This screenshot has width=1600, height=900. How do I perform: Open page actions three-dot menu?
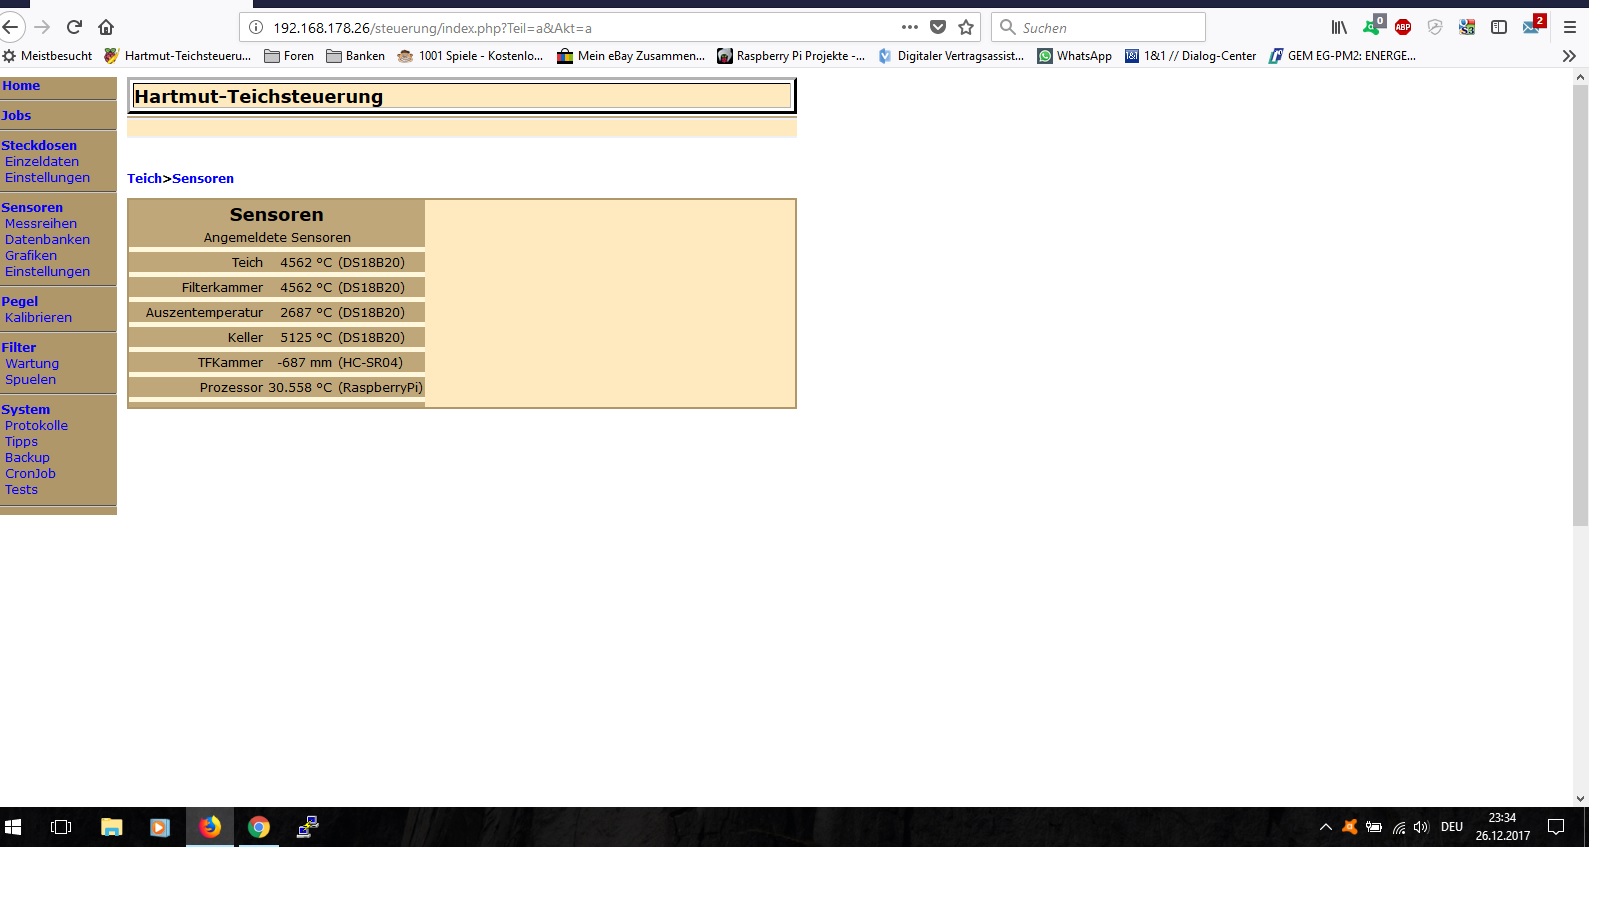tap(909, 27)
